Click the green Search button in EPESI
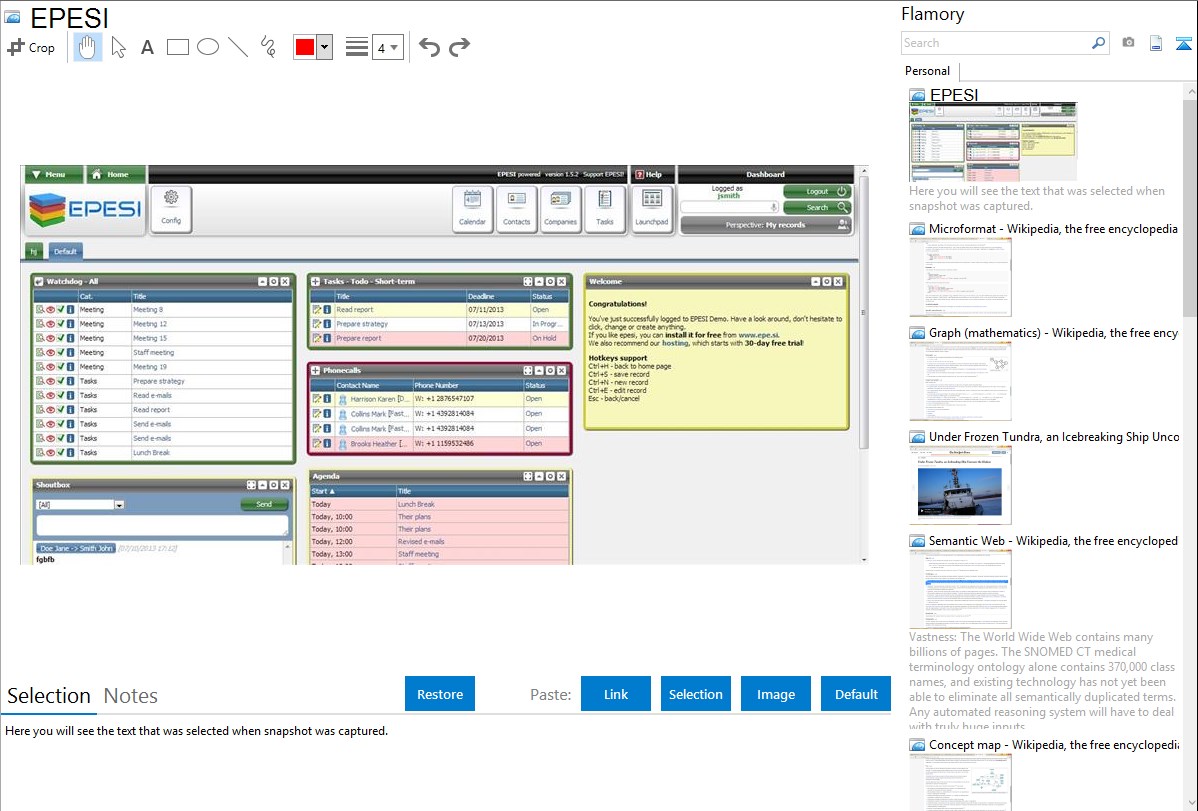This screenshot has width=1198, height=811. pos(817,207)
